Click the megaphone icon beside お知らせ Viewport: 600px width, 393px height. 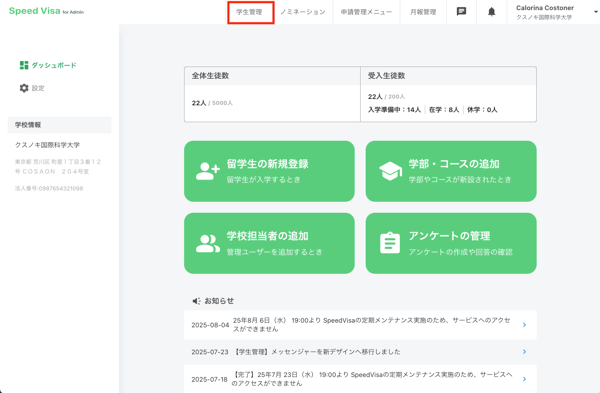click(x=196, y=301)
